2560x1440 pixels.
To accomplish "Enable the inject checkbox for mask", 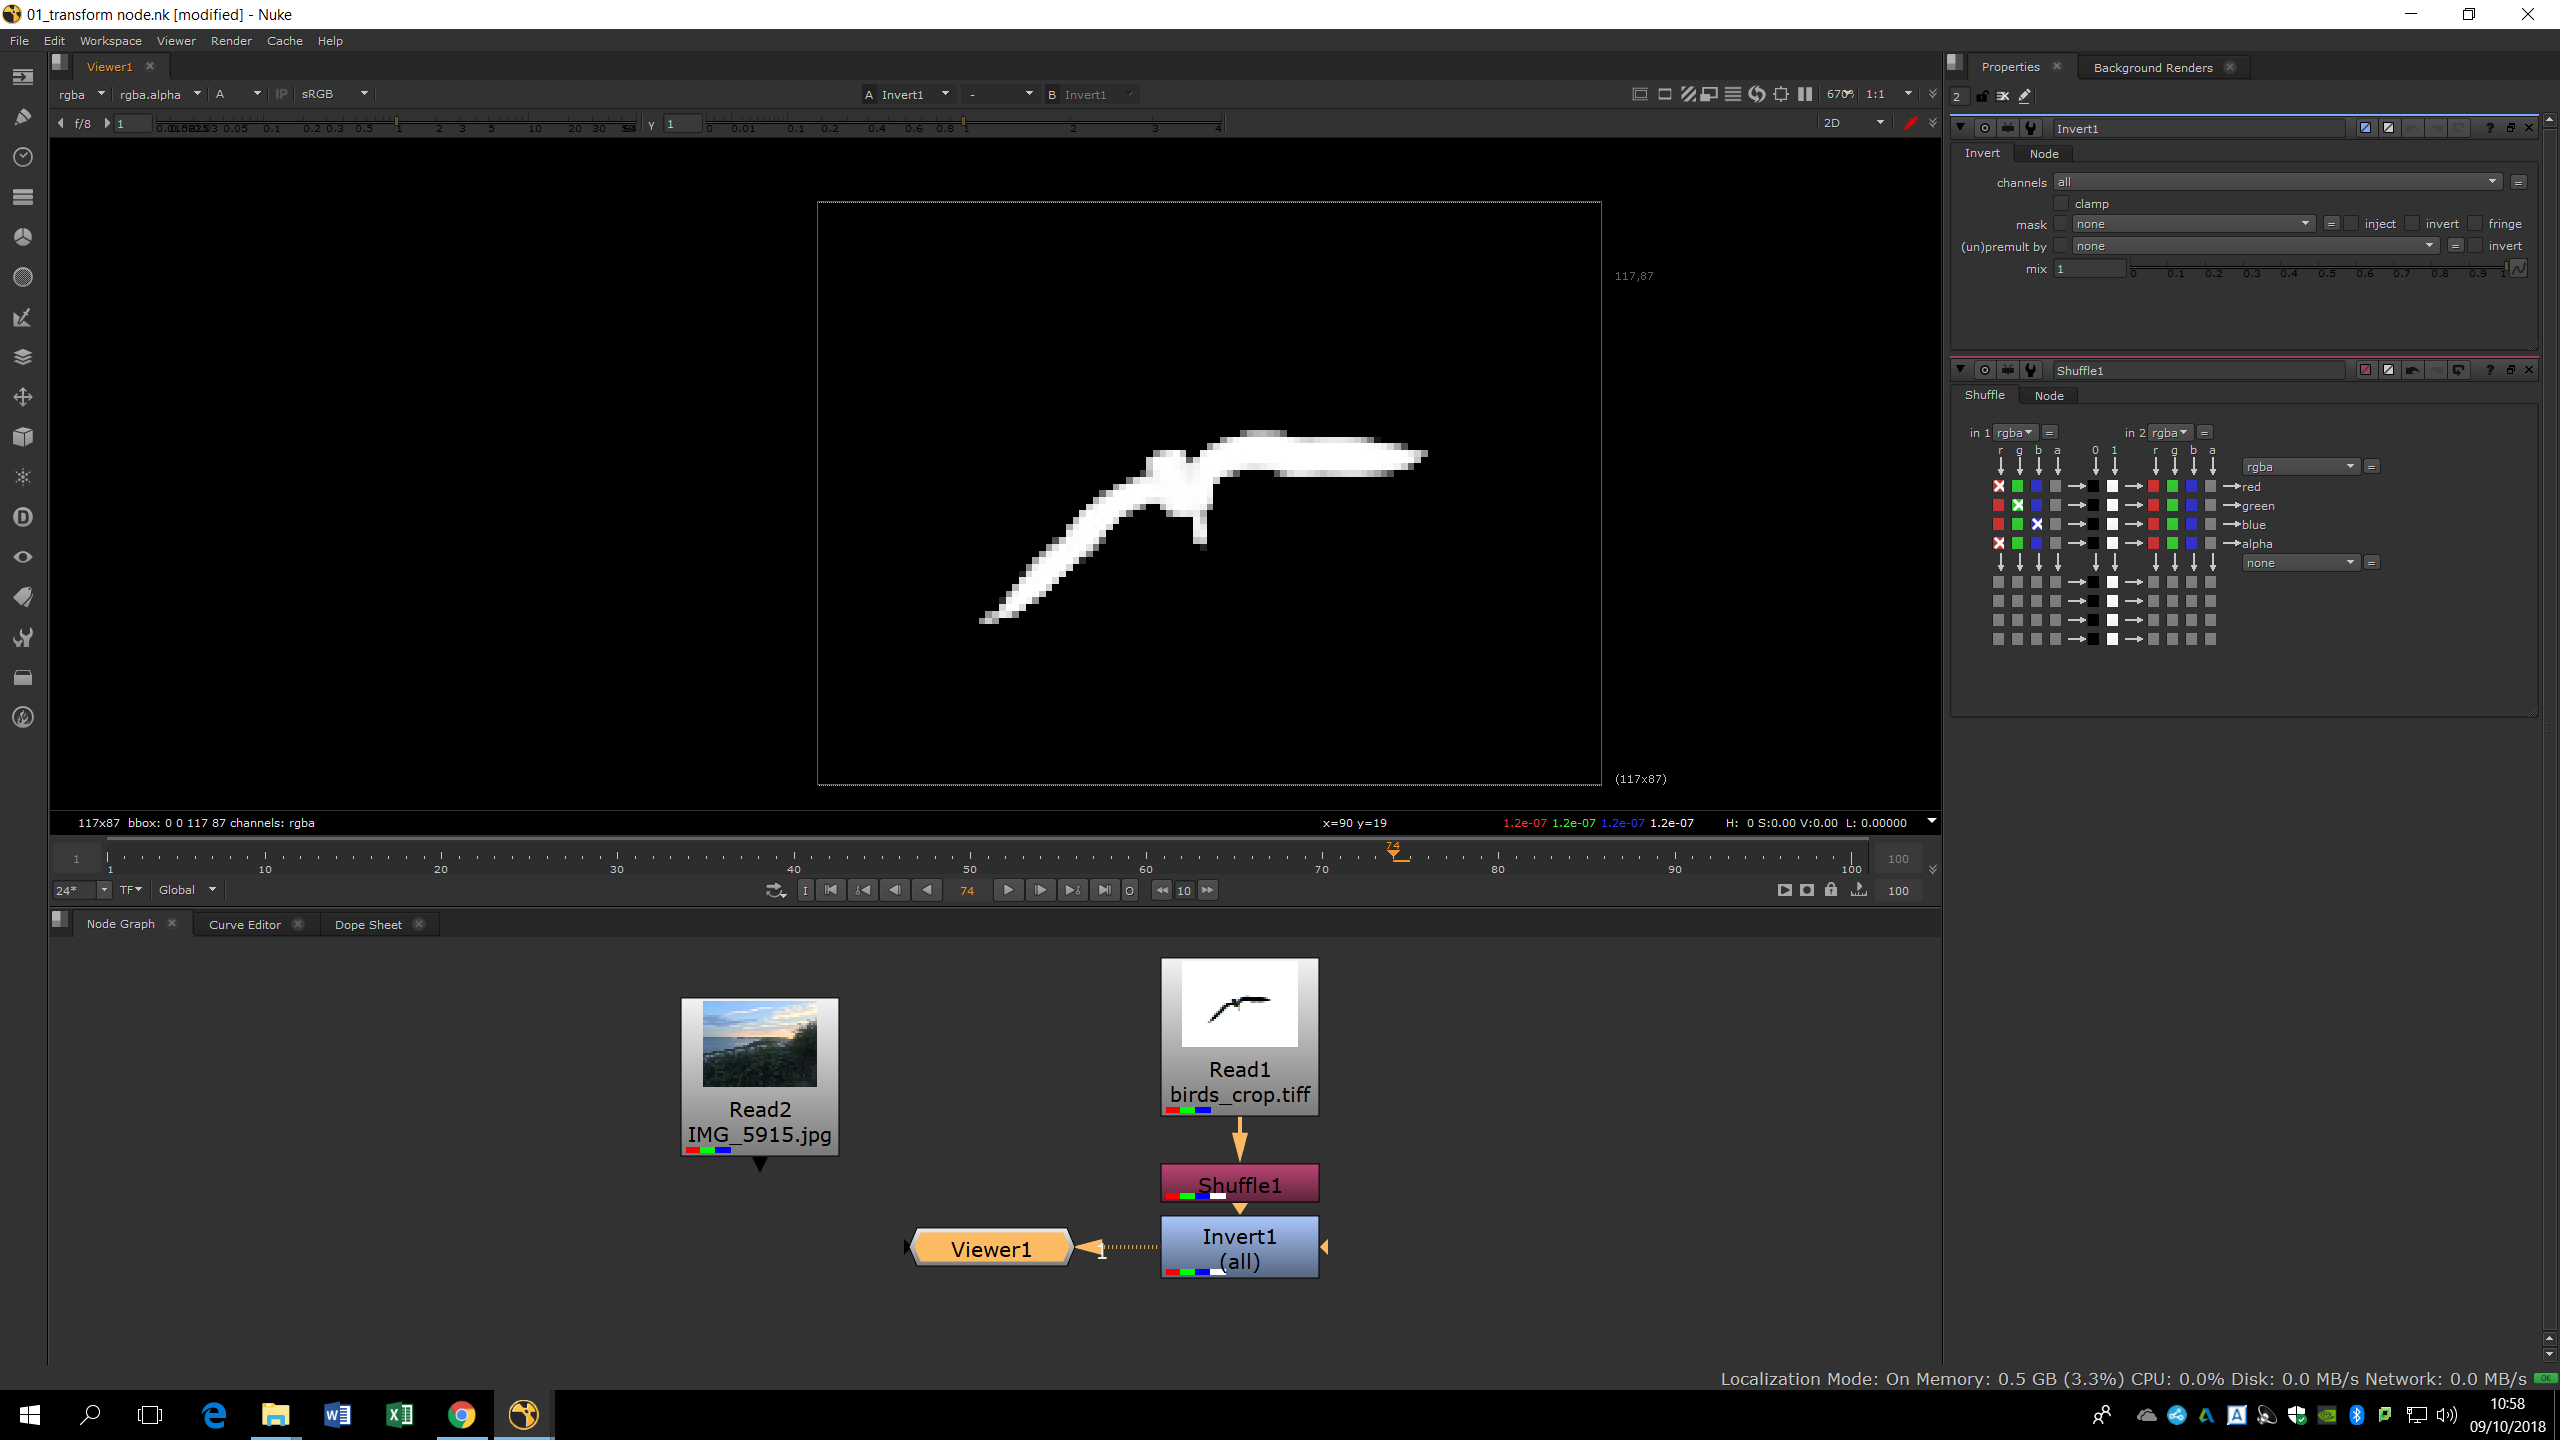I will (2351, 224).
